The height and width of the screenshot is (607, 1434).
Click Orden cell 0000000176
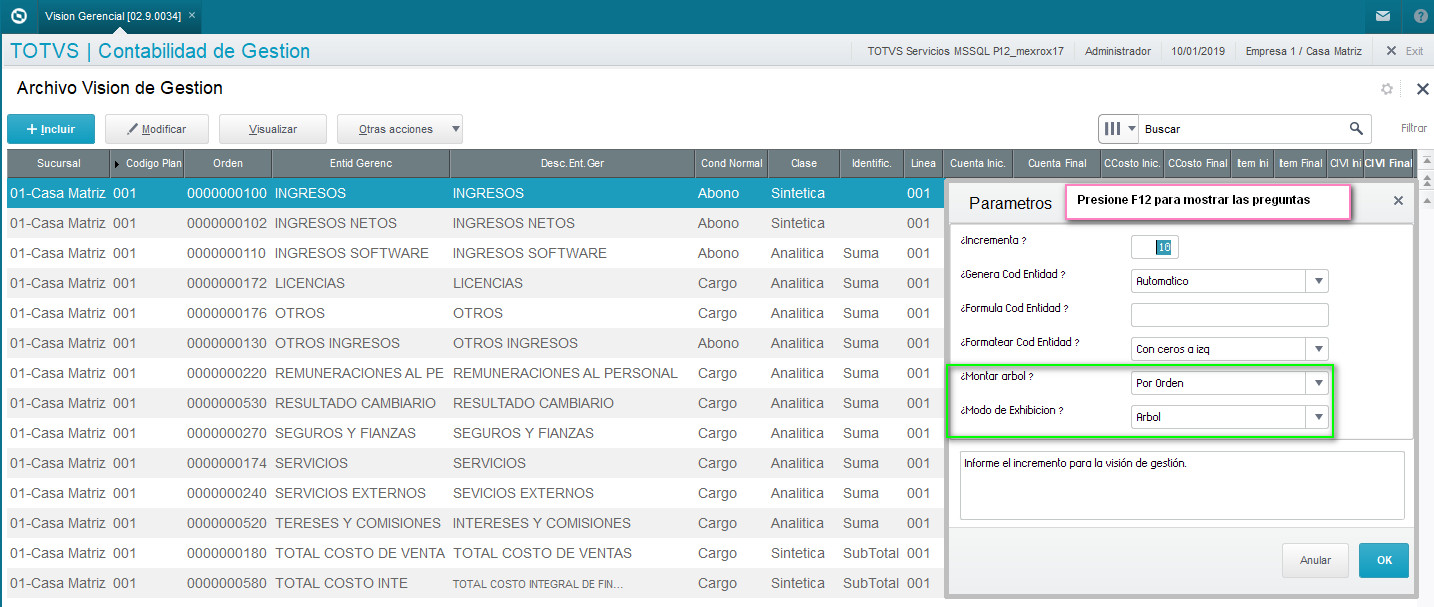tap(227, 313)
